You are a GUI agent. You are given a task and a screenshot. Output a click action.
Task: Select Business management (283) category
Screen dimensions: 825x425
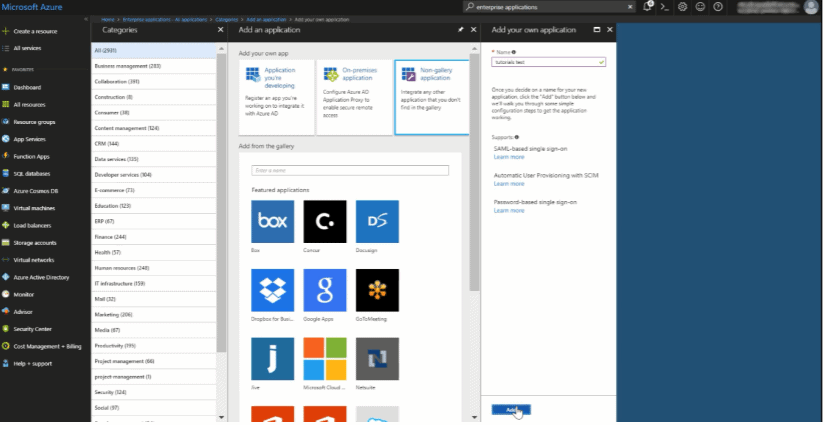click(x=154, y=66)
